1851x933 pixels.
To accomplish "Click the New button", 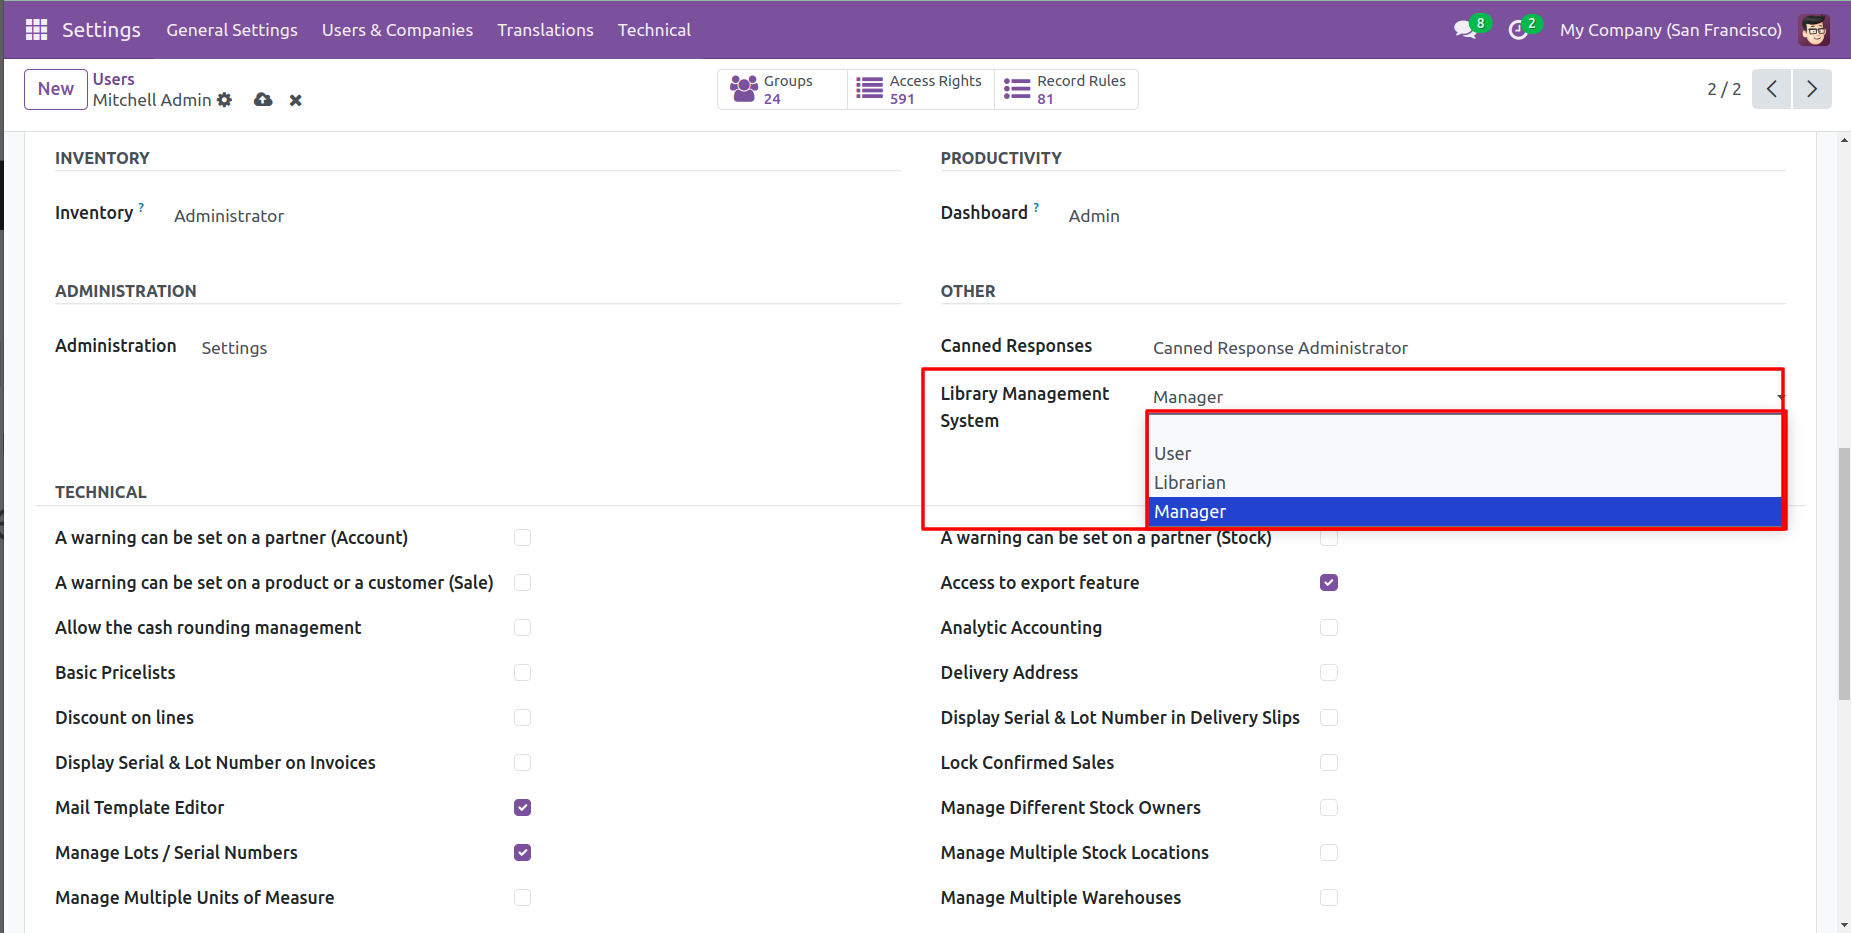I will coord(56,89).
